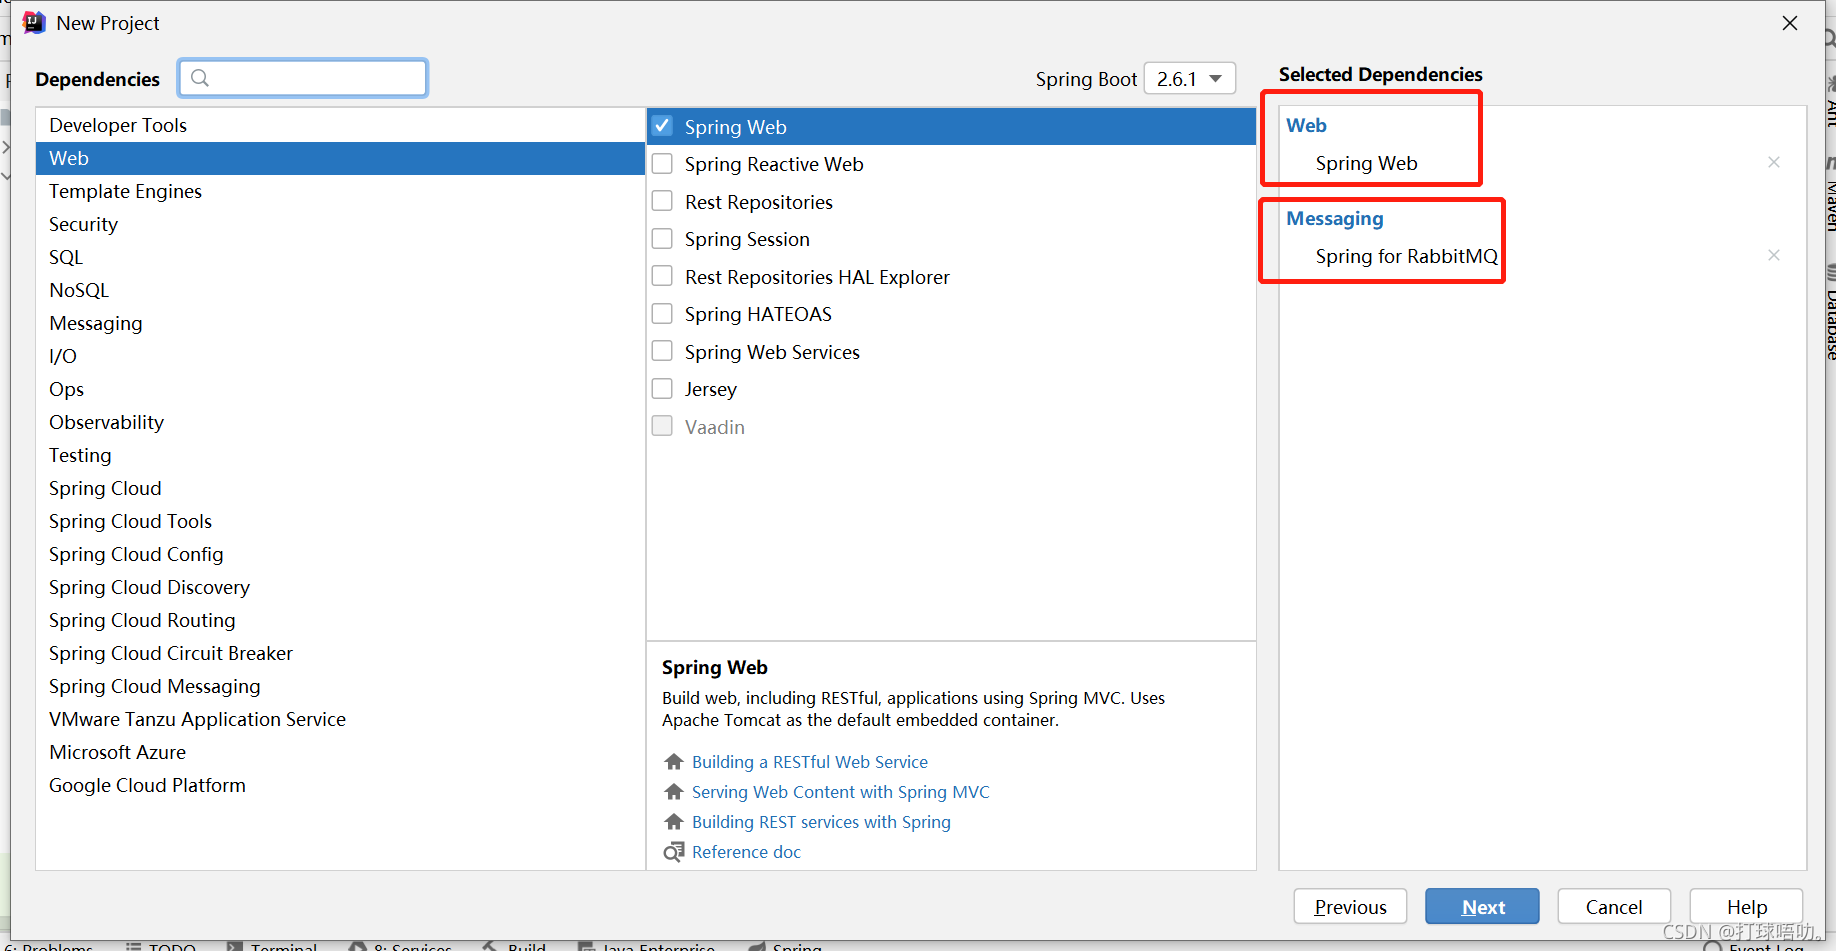
Task: Open Building REST services with Spring link
Action: [821, 822]
